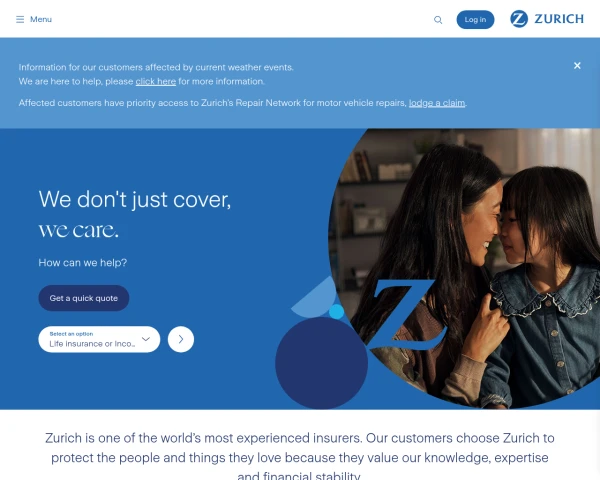The height and width of the screenshot is (480, 600).
Task: Follow the "click here" weather info link
Action: click(x=156, y=81)
